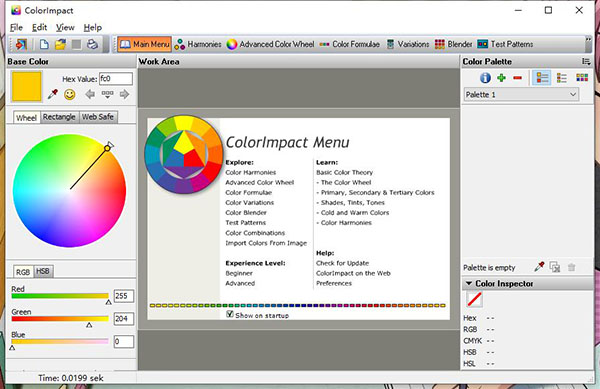Open the Color Harmonies link
Viewport: 600px width, 389px height.
pyautogui.click(x=251, y=173)
